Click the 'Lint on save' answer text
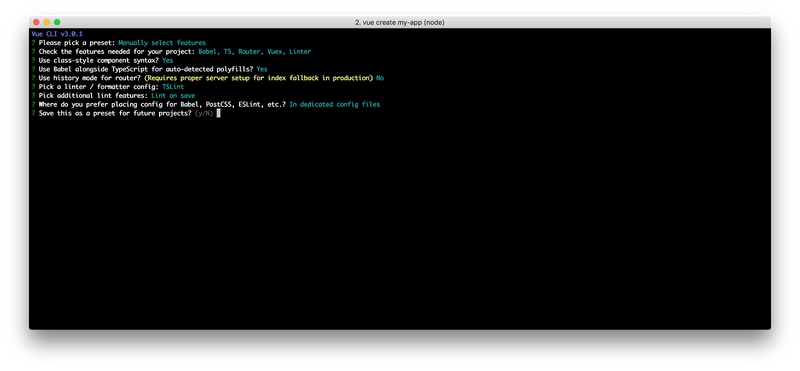Image resolution: width=800 pixels, height=371 pixels. click(173, 95)
